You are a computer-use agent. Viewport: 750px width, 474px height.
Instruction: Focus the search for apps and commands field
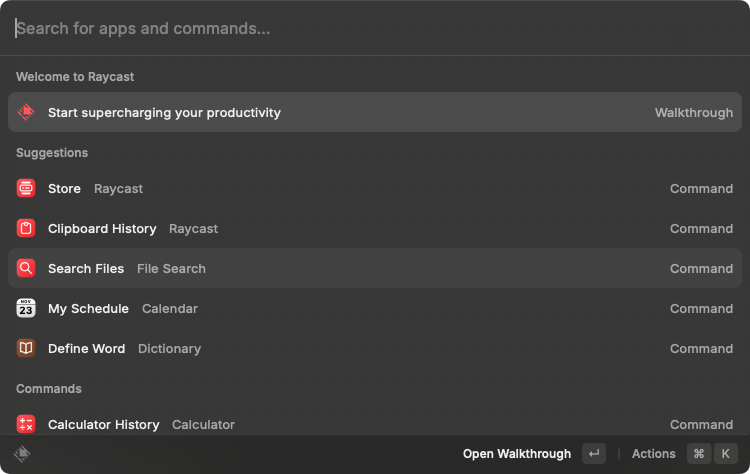point(375,28)
